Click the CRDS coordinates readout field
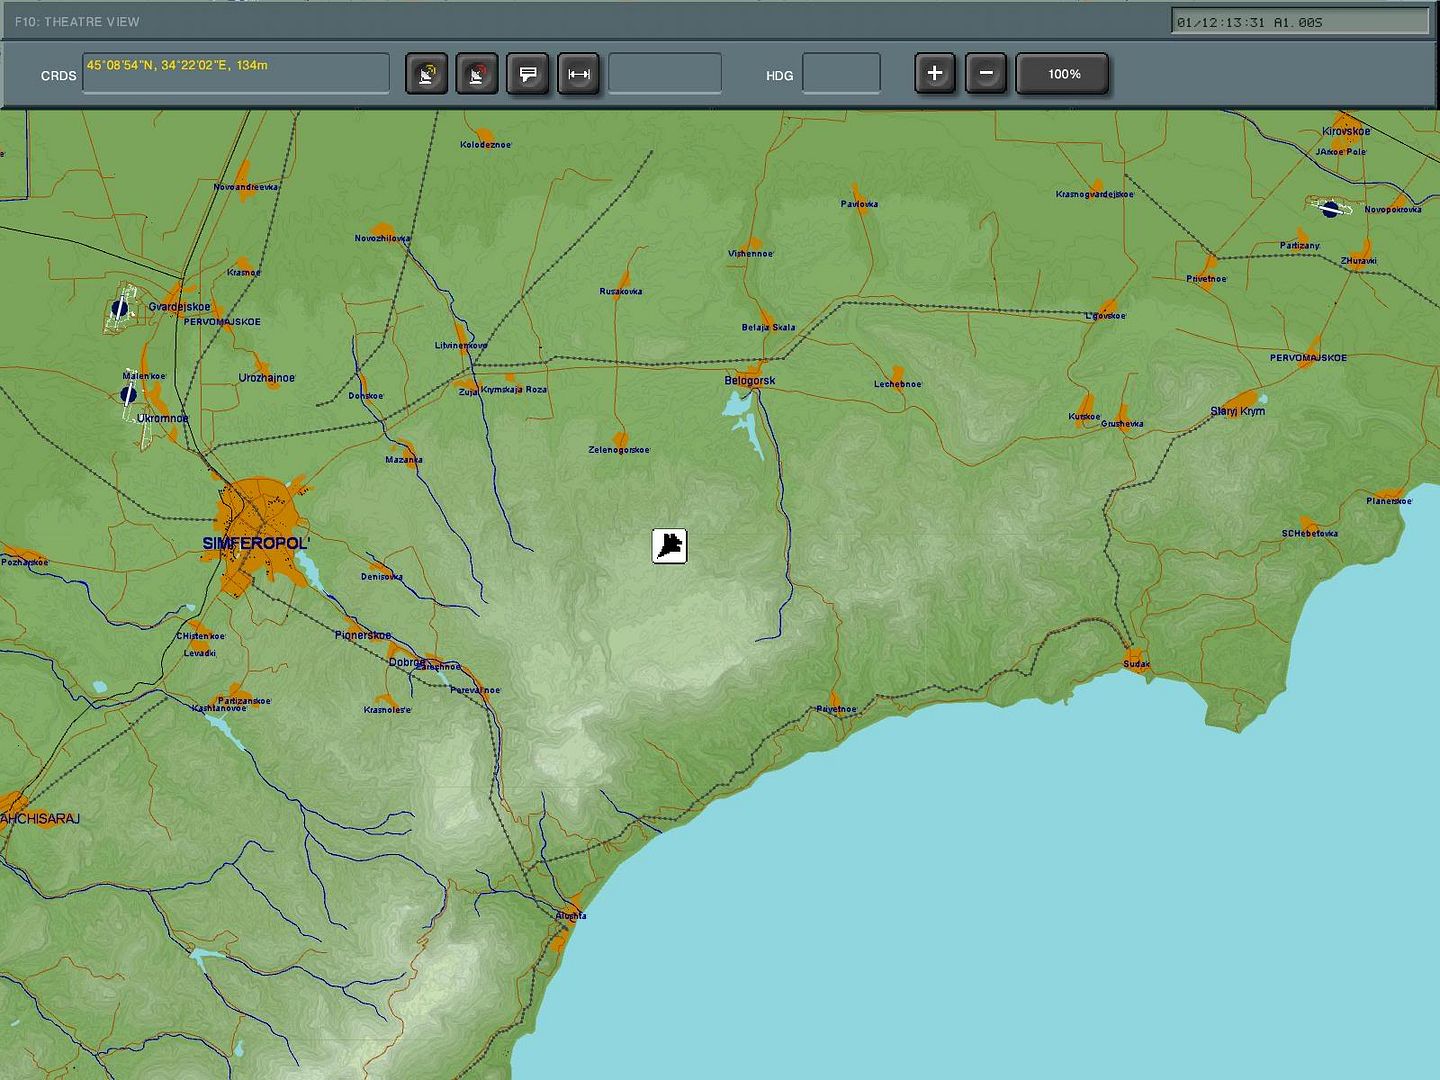The width and height of the screenshot is (1440, 1080). coord(236,73)
